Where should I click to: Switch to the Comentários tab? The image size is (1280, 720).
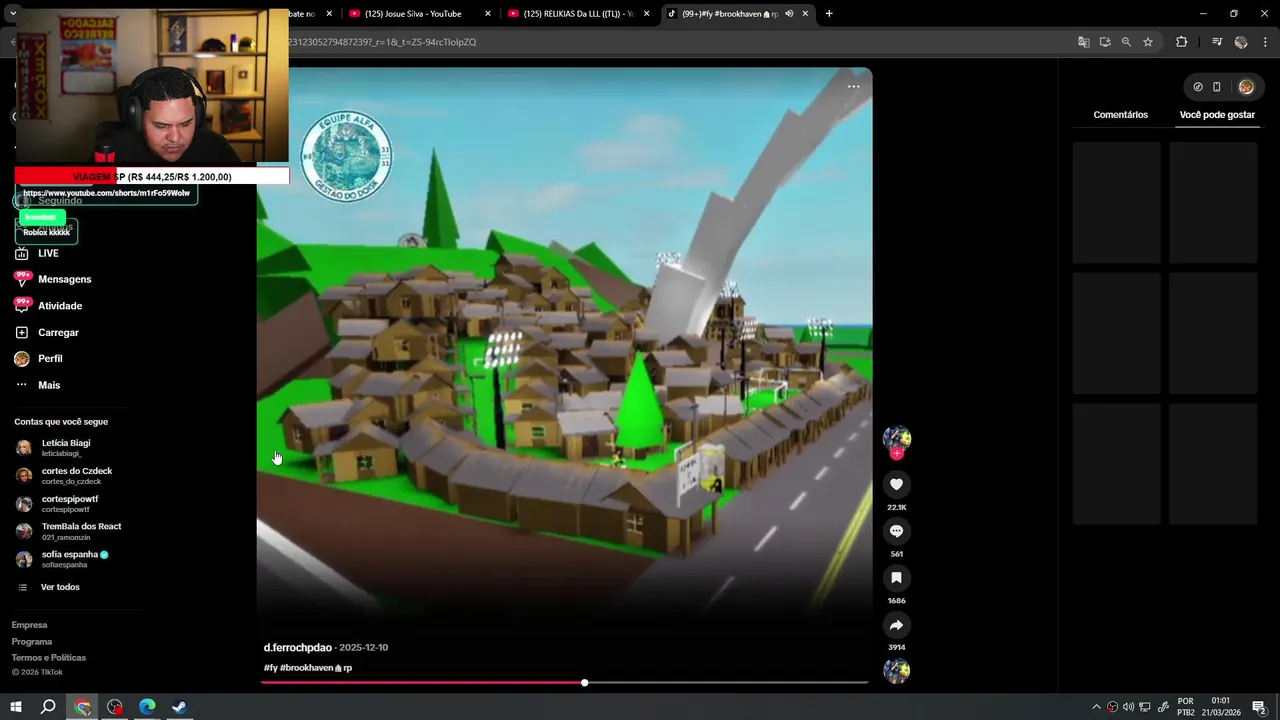click(x=1120, y=115)
